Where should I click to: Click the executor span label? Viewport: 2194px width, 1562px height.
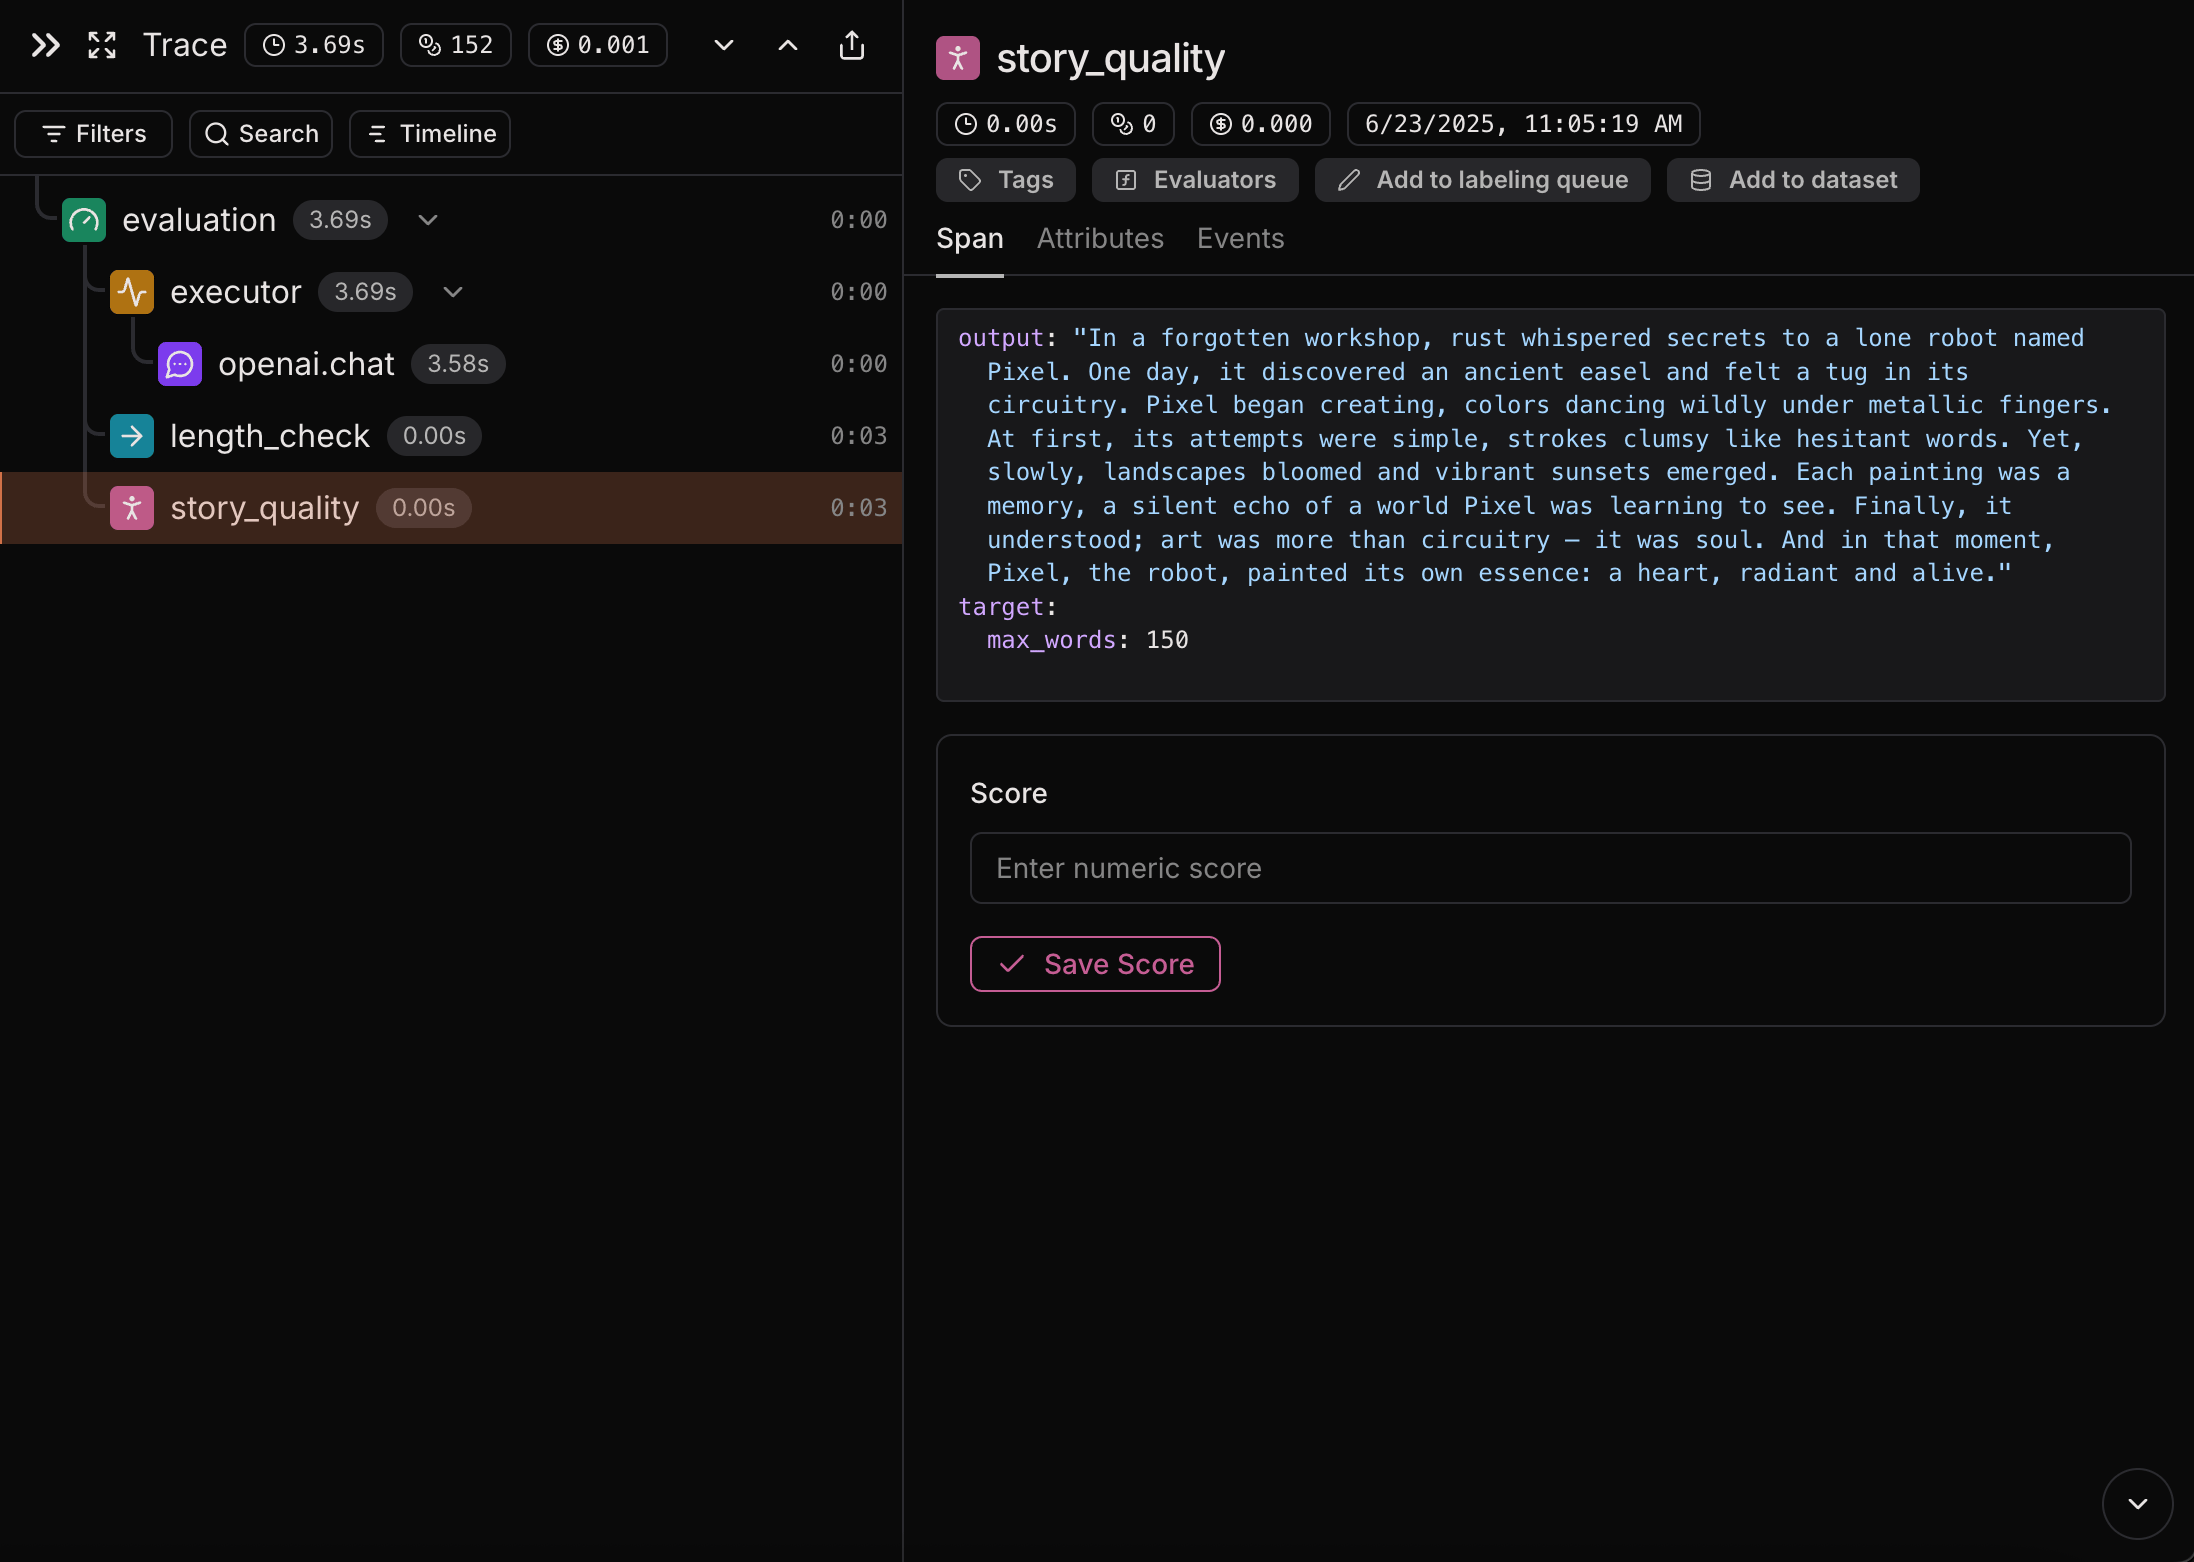click(x=236, y=292)
